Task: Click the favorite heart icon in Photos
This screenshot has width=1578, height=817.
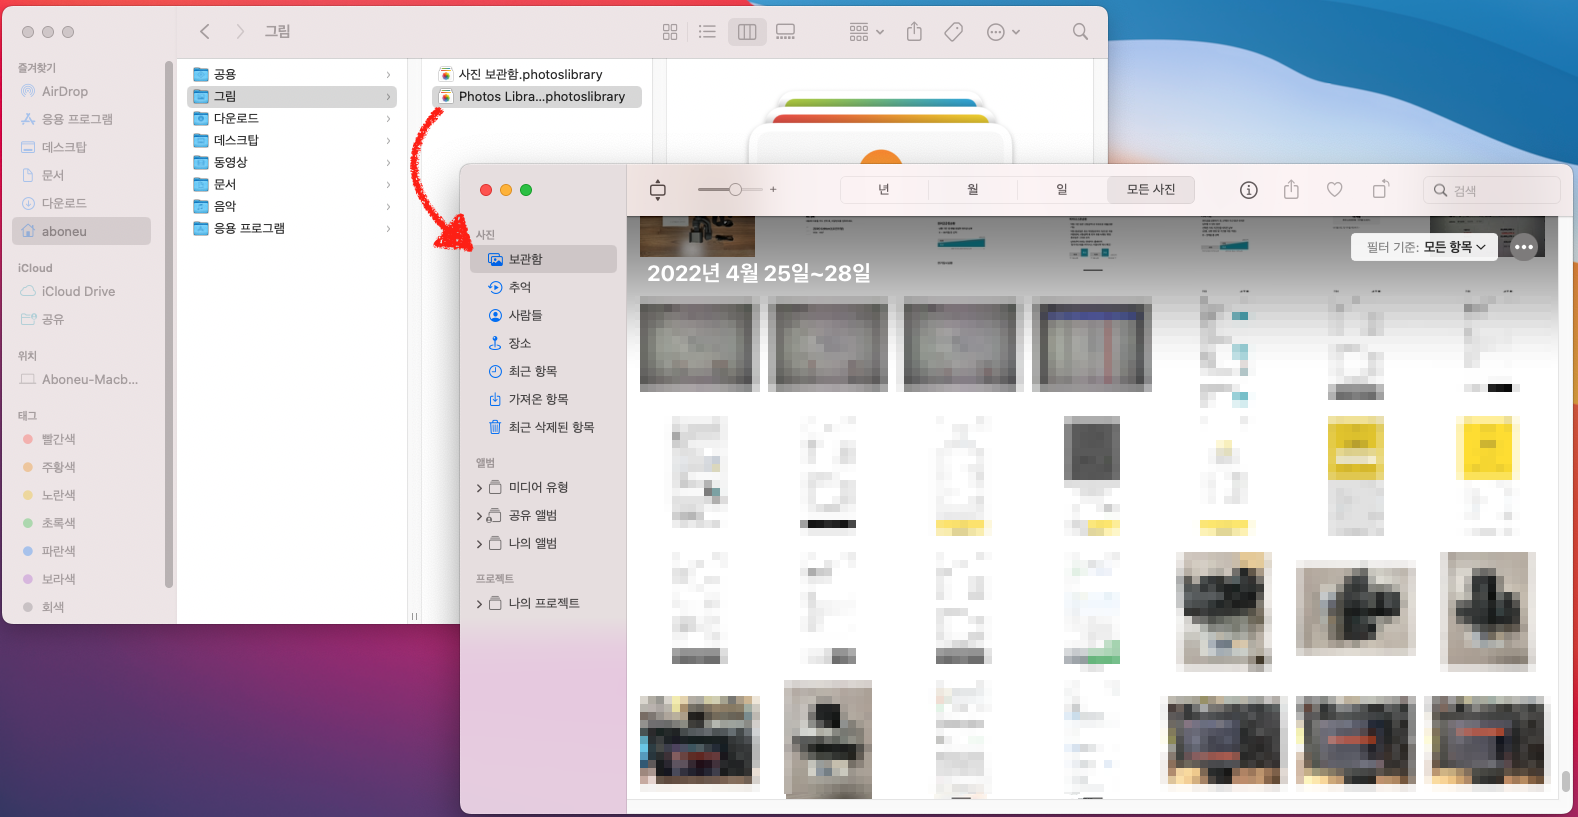Action: 1334,190
